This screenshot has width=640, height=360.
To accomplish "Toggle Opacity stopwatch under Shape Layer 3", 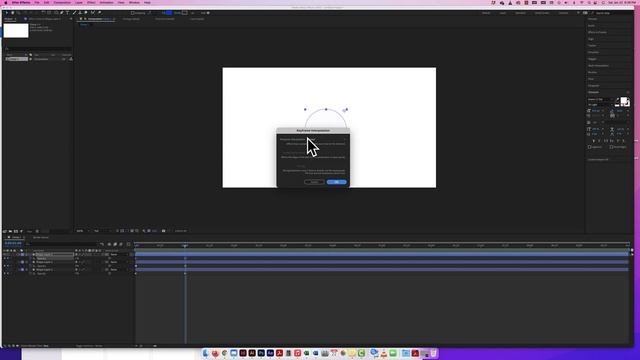I will click(x=34, y=258).
